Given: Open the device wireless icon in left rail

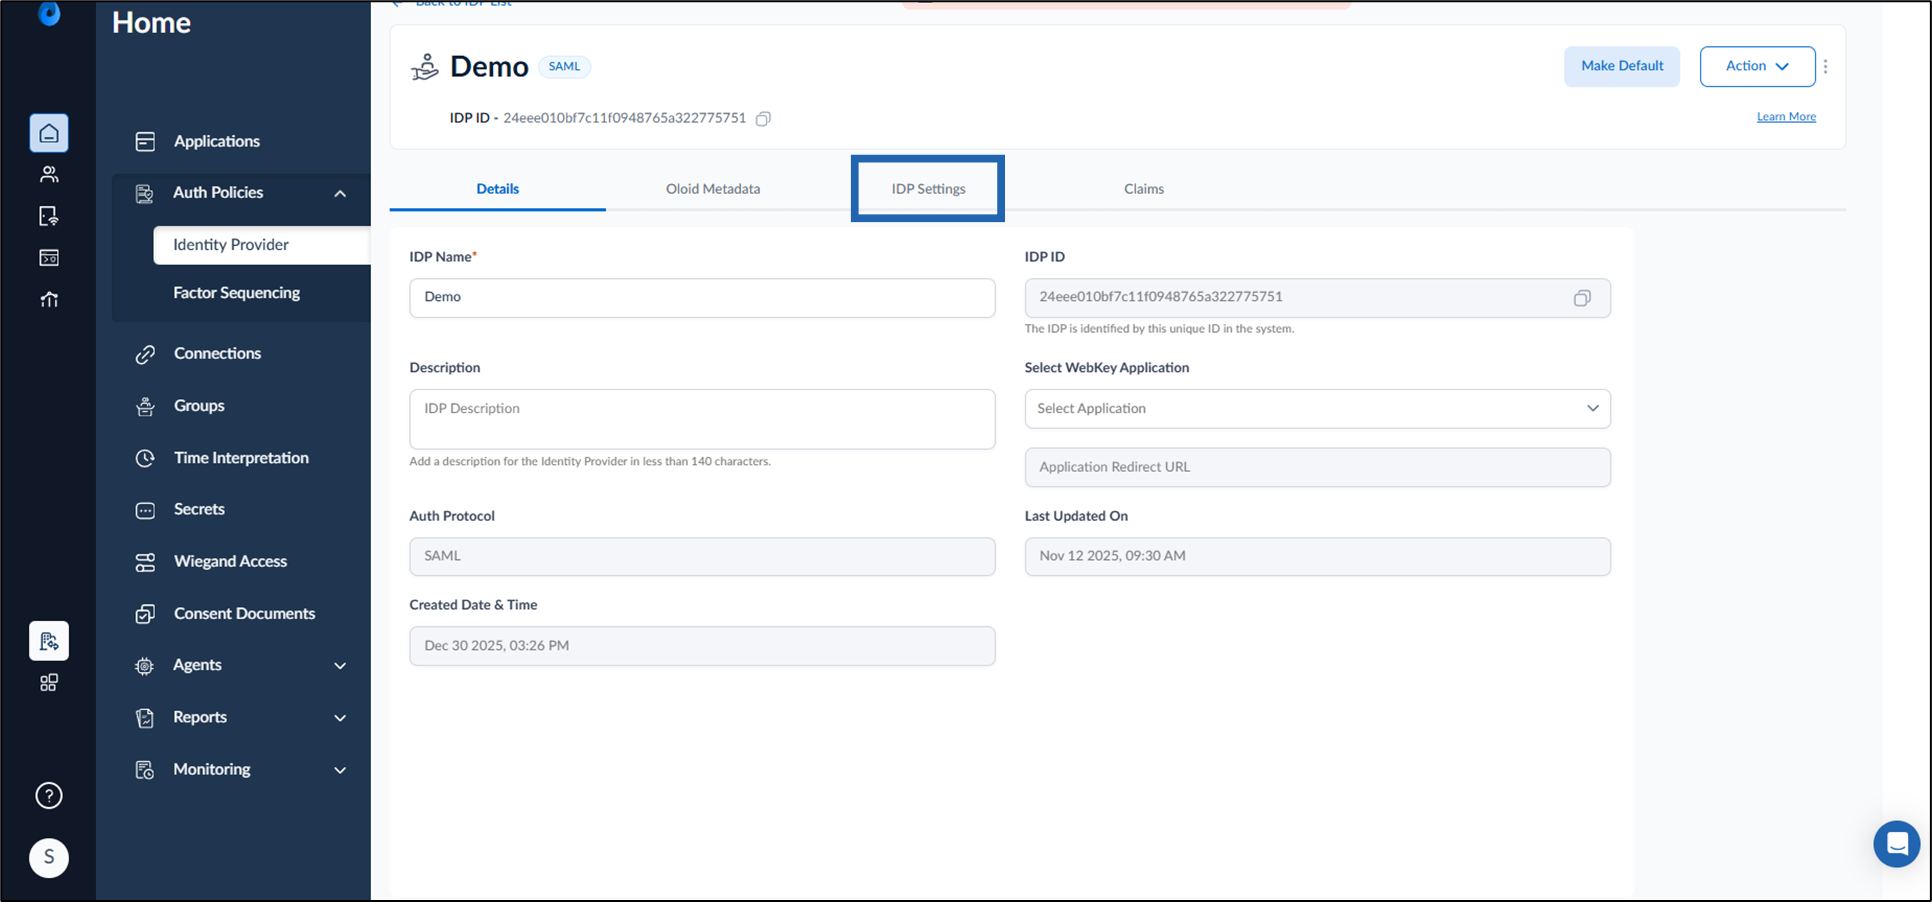Looking at the screenshot, I should click(49, 216).
